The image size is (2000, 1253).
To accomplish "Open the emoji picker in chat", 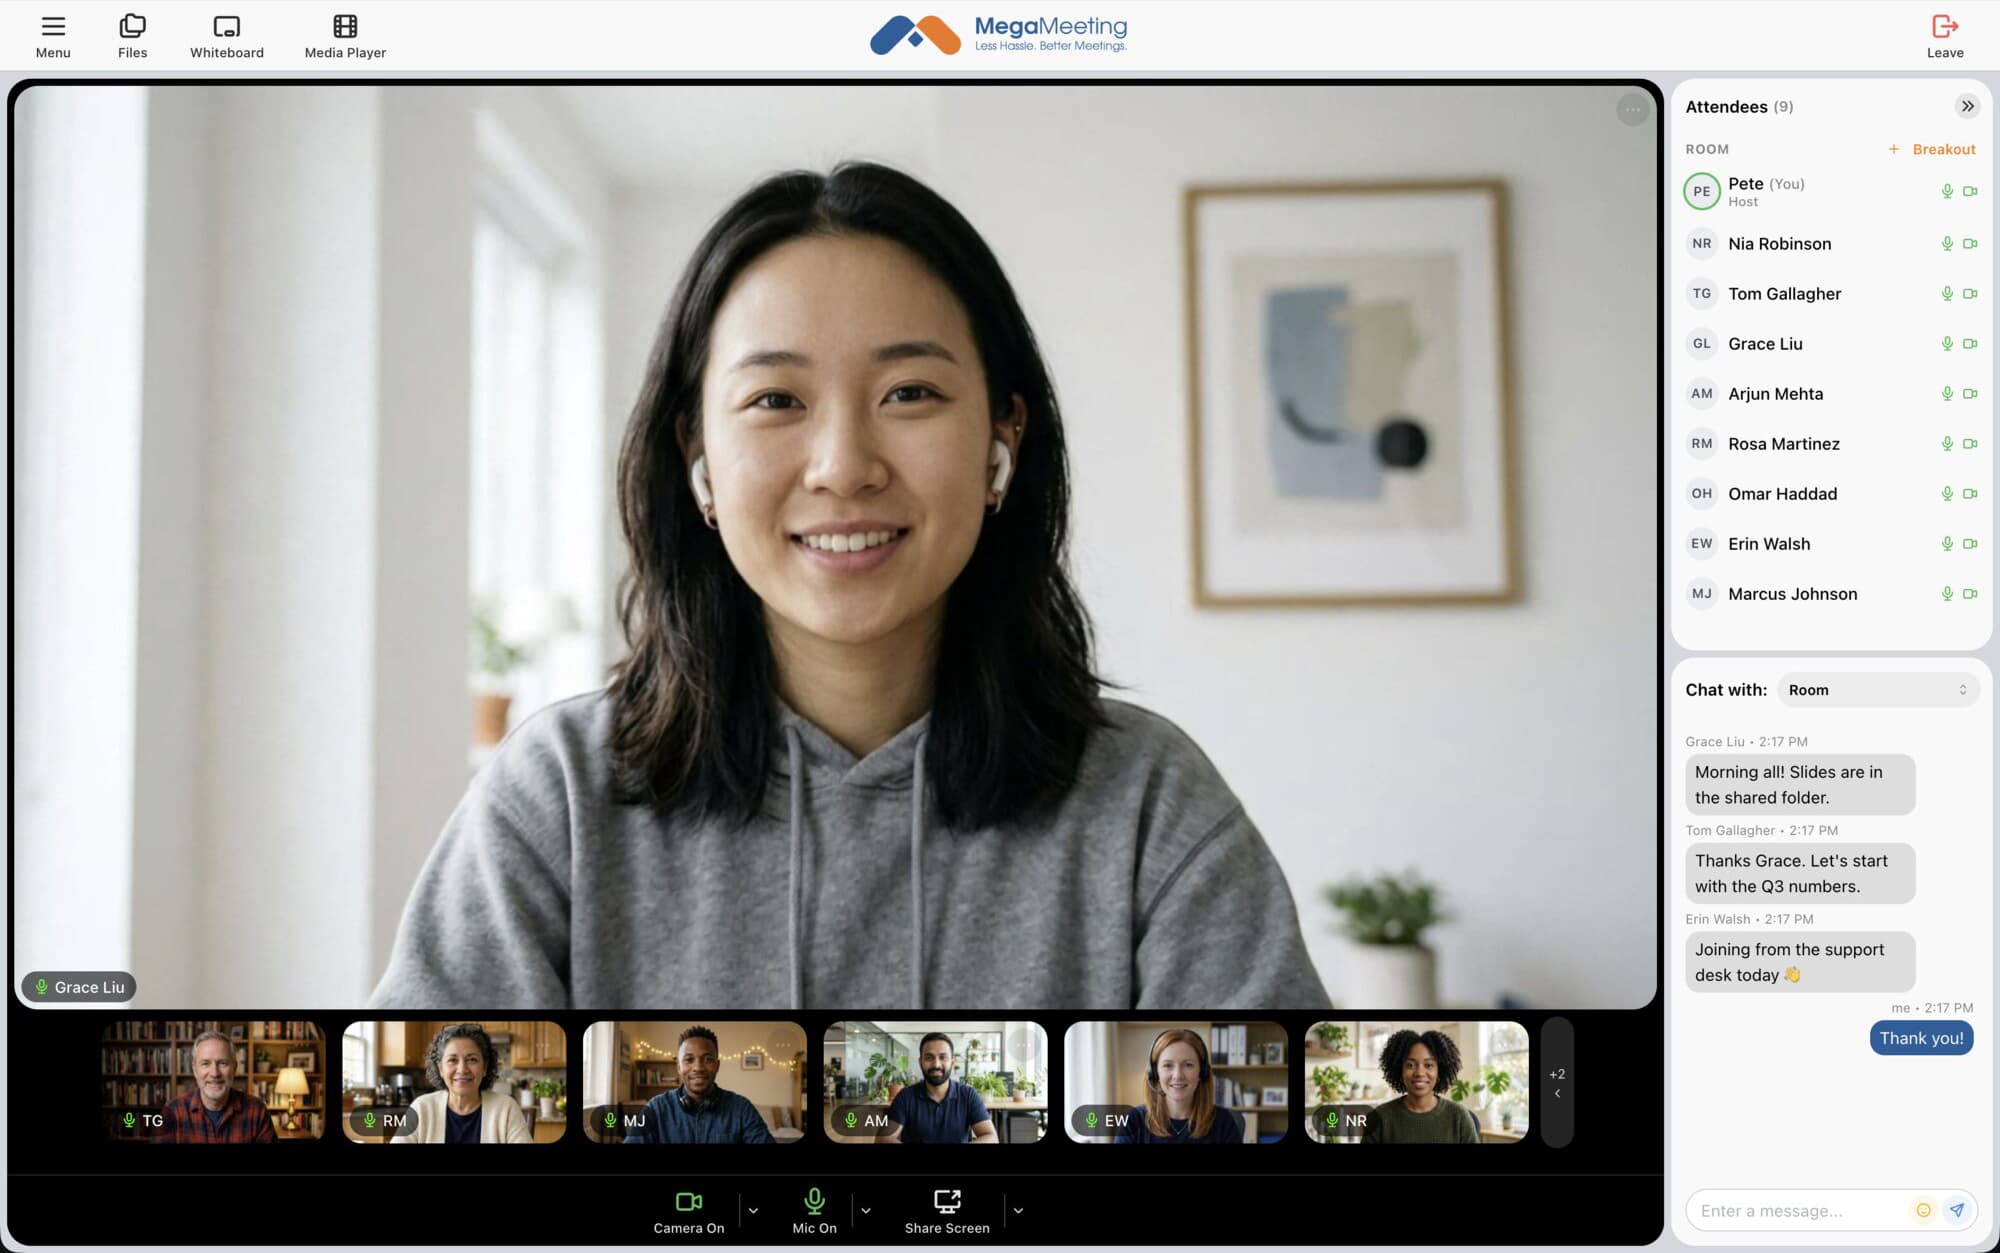I will point(1923,1211).
